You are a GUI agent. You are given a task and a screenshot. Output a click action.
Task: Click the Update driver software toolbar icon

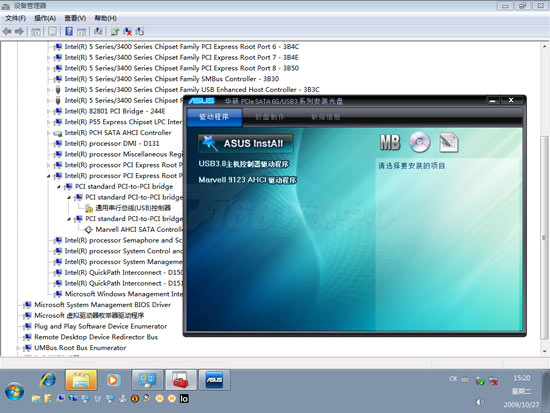(x=115, y=32)
